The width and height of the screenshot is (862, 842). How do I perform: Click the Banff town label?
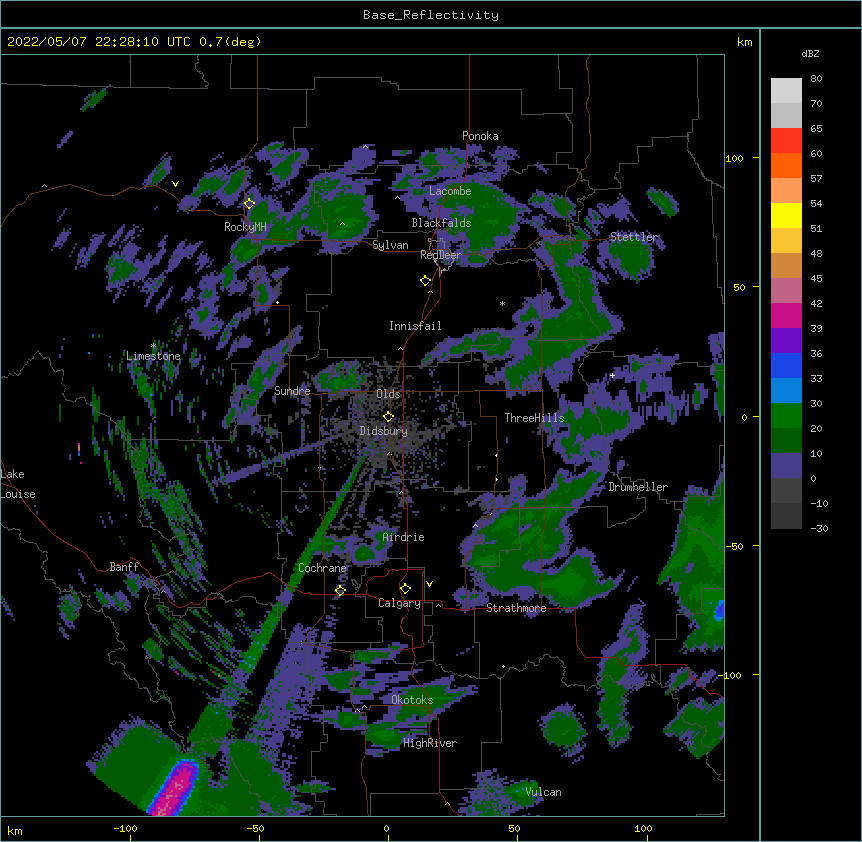pyautogui.click(x=124, y=567)
